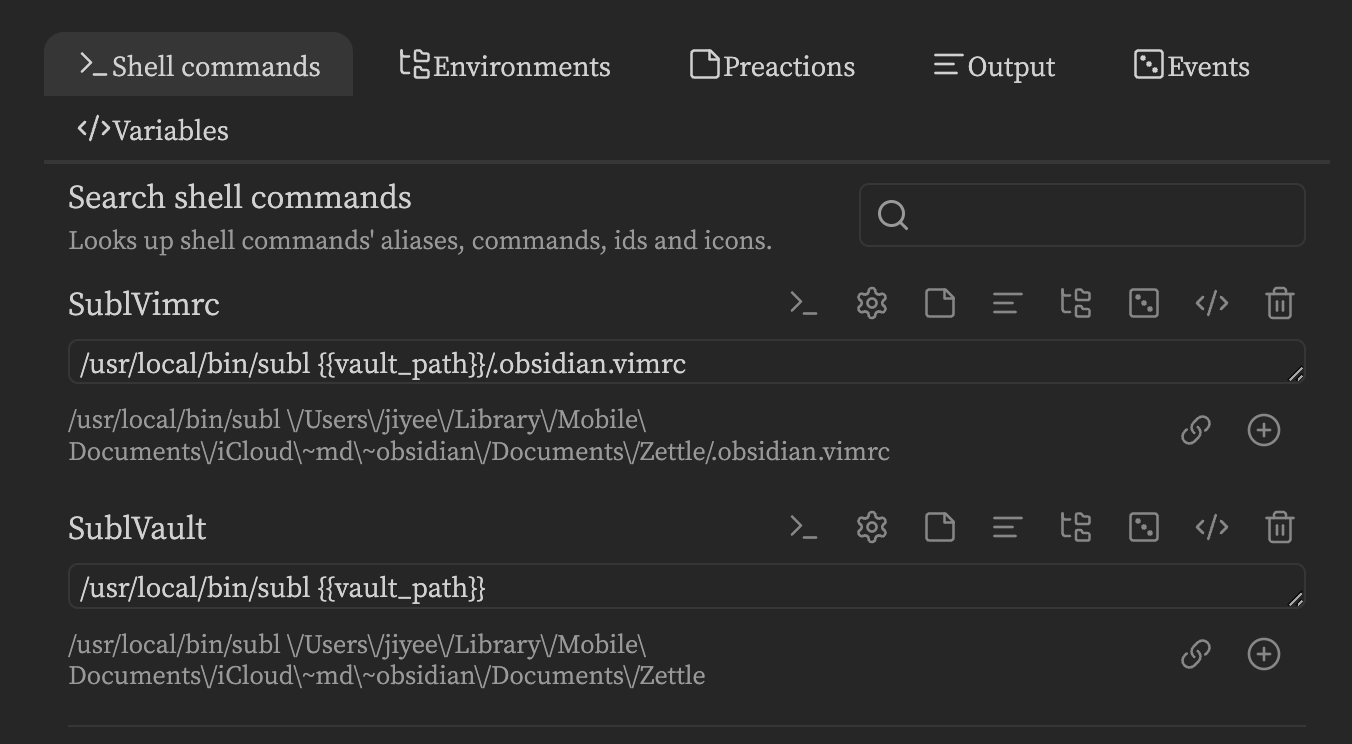The width and height of the screenshot is (1352, 744).
Task: Focus the search shell commands field
Action: (1082, 215)
